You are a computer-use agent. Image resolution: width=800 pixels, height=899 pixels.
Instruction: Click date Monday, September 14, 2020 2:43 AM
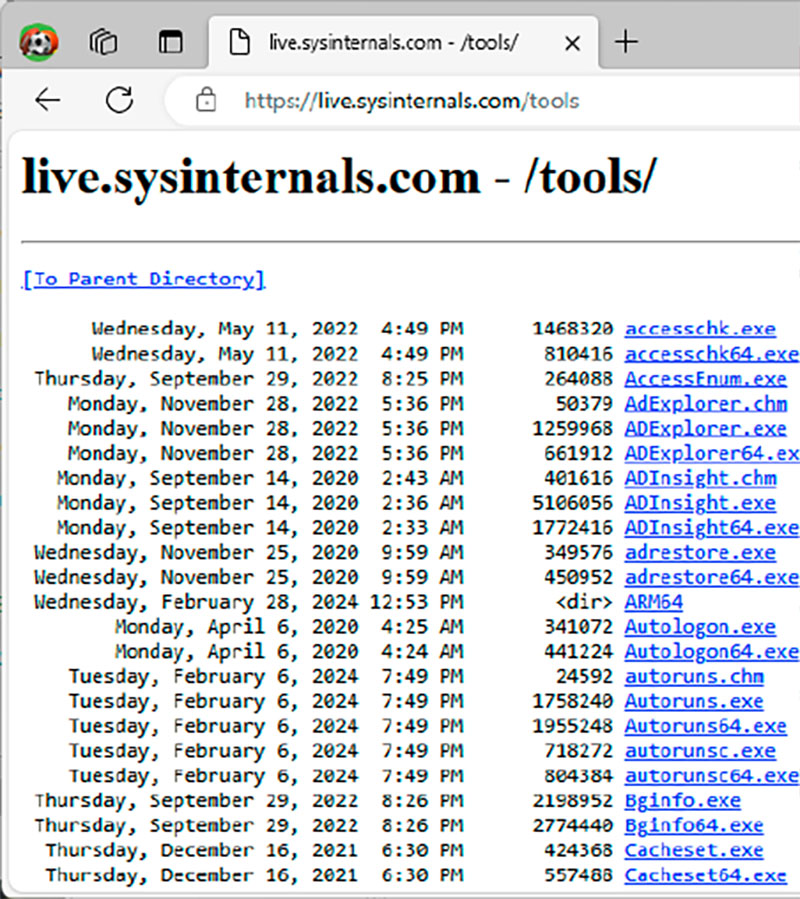260,478
